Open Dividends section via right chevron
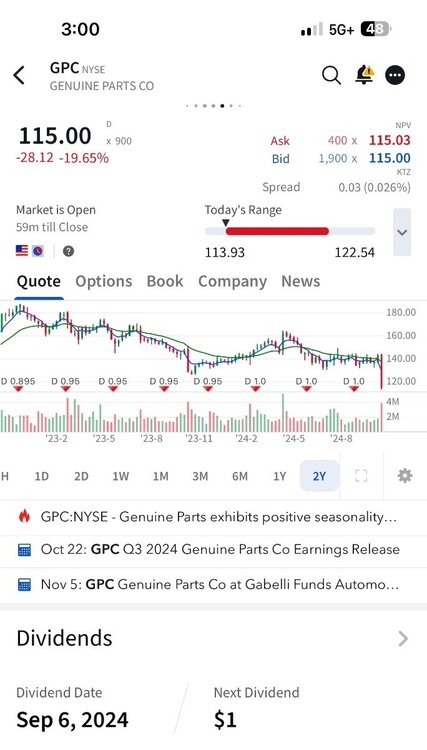The width and height of the screenshot is (427, 750). point(404,638)
